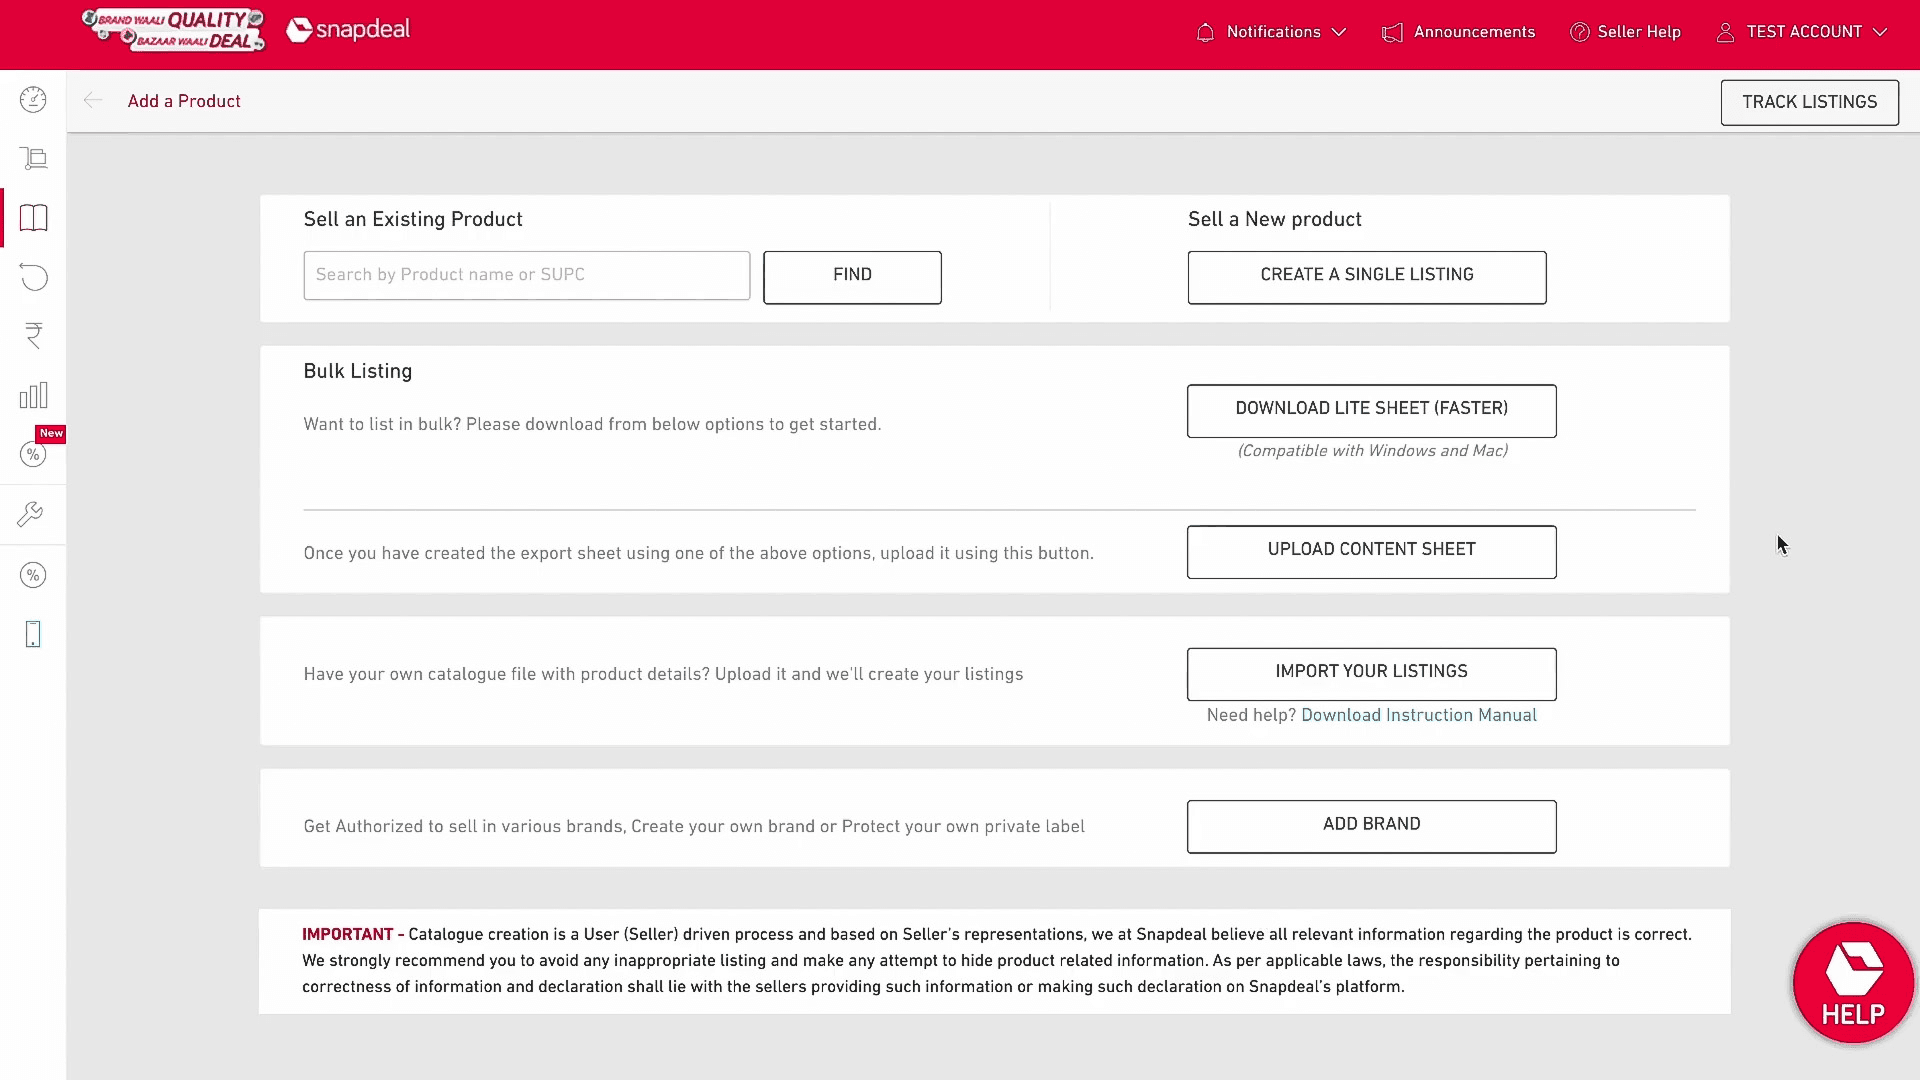Click the mobile phone sidebar icon
The height and width of the screenshot is (1080, 1920).
tap(33, 634)
